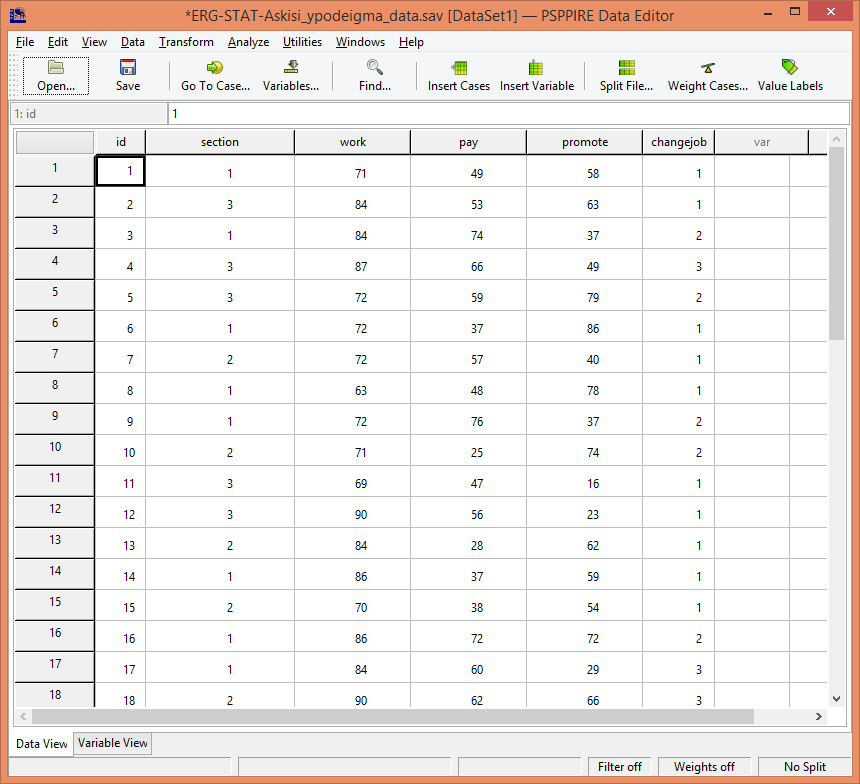
Task: Open the Utilities menu
Action: 302,42
